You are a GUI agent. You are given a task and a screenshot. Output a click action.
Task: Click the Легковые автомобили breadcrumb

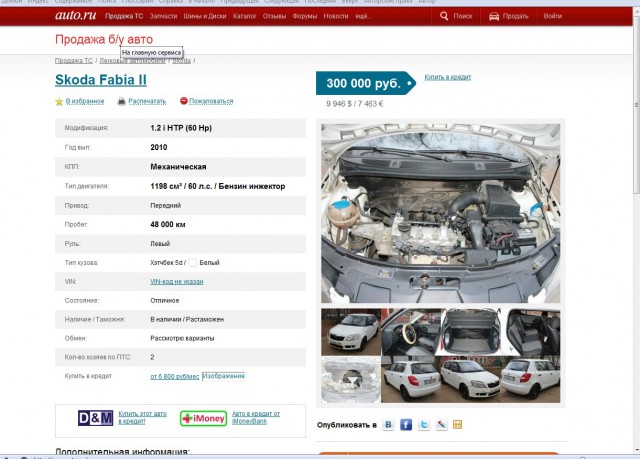click(x=133, y=60)
